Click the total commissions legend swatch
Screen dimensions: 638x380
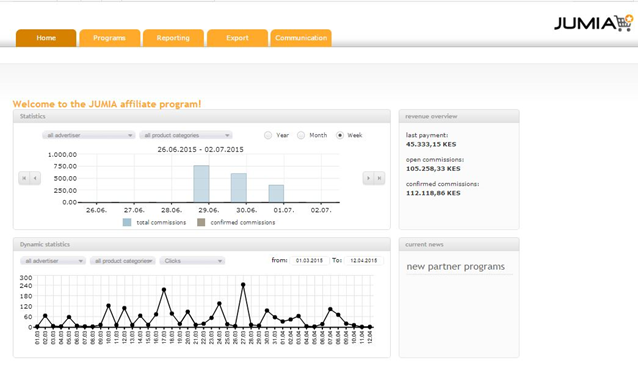coord(127,223)
